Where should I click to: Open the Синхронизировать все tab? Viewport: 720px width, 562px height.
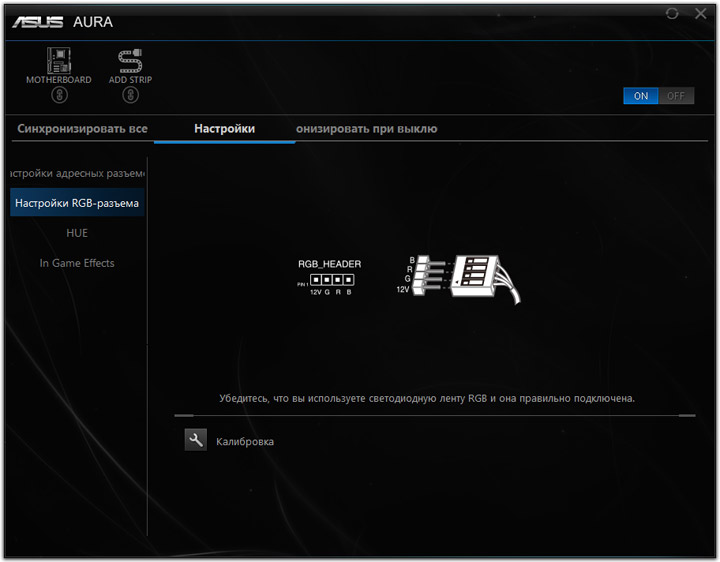pyautogui.click(x=83, y=129)
